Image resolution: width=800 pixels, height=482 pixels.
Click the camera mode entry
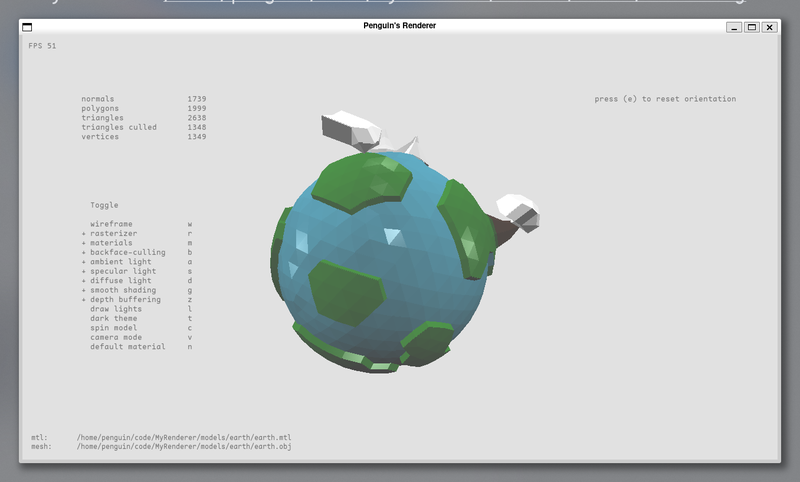pos(116,337)
